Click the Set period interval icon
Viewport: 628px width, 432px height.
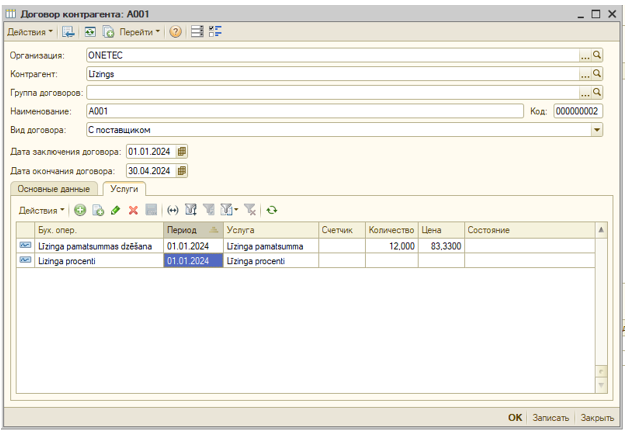coord(172,210)
